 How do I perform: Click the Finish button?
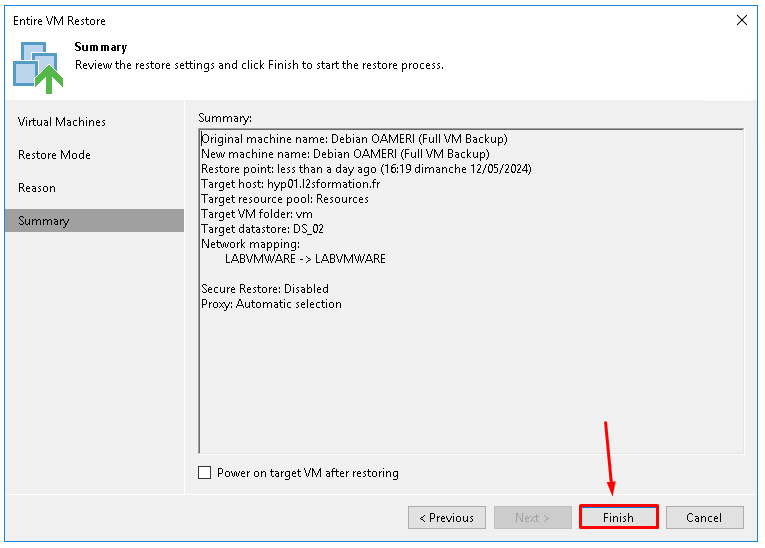pos(619,517)
